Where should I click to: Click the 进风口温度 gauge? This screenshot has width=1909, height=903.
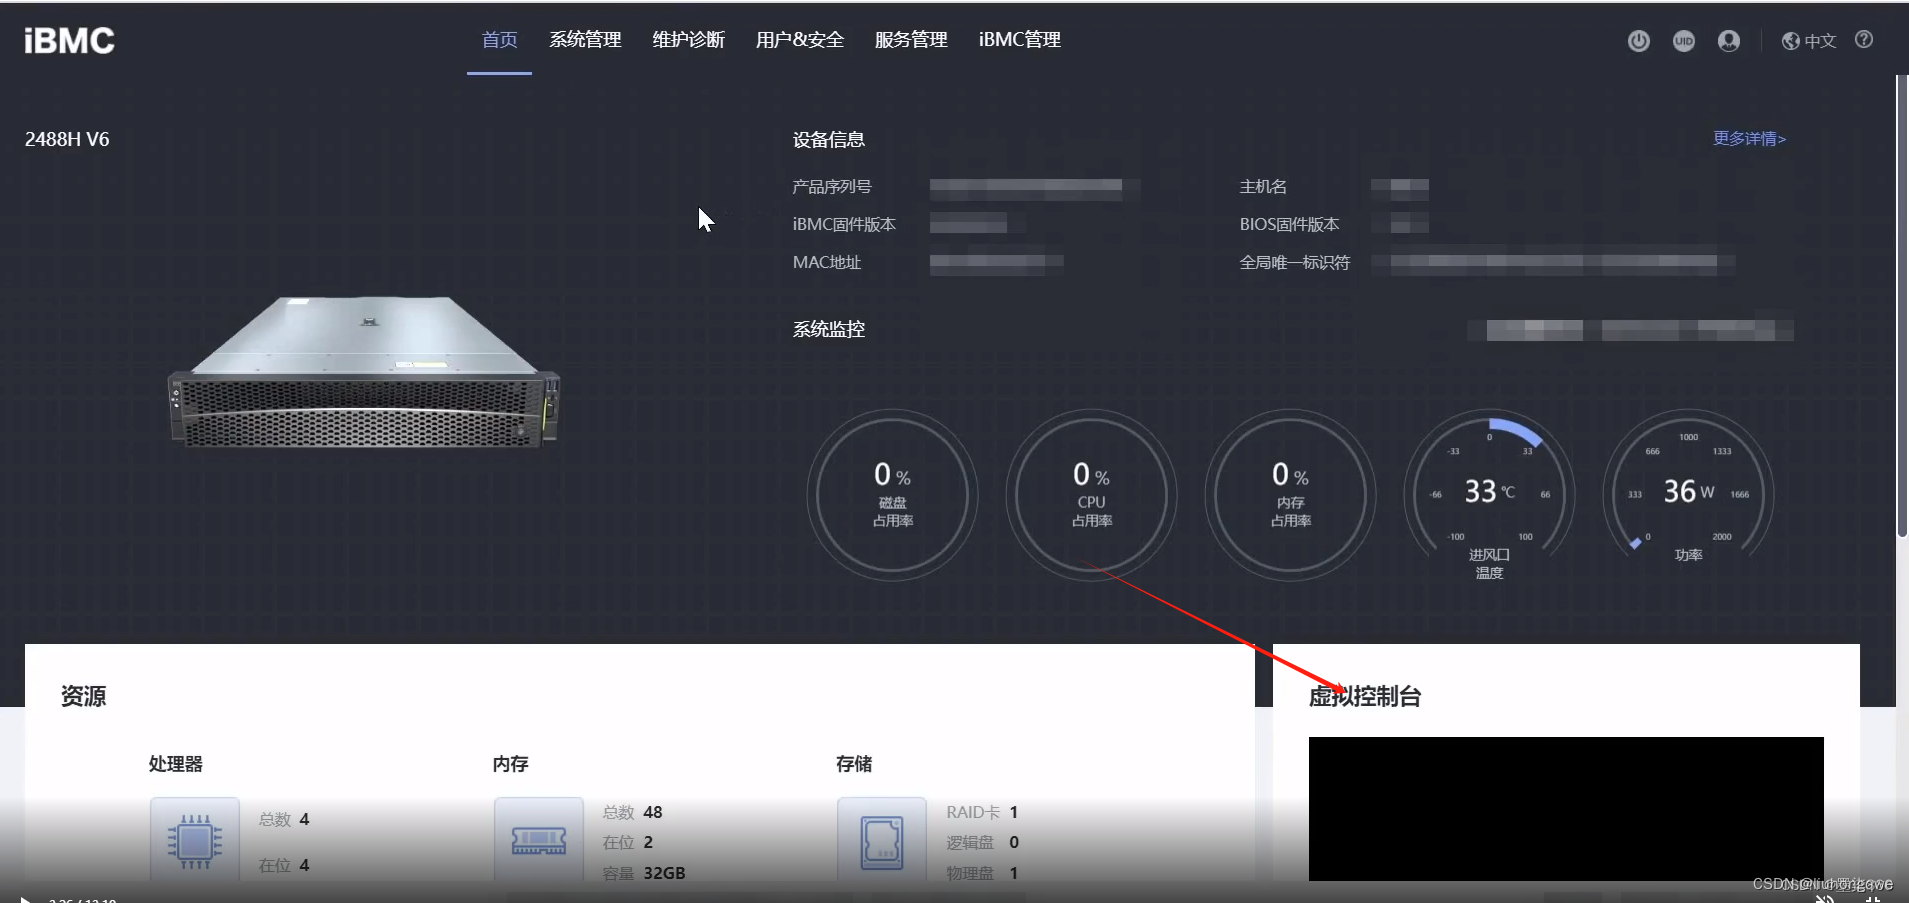click(x=1489, y=495)
